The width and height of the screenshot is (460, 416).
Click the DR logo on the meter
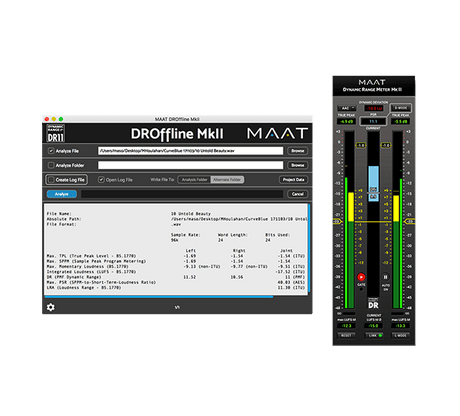(373, 304)
